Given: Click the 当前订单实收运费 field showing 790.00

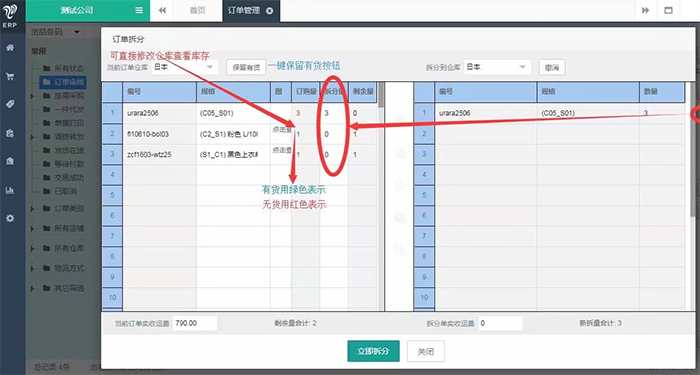Looking at the screenshot, I should click(x=195, y=323).
